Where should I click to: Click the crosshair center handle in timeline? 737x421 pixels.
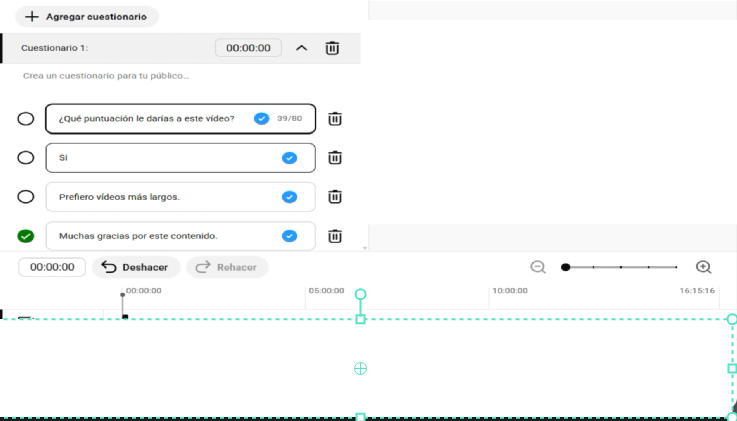coord(361,368)
